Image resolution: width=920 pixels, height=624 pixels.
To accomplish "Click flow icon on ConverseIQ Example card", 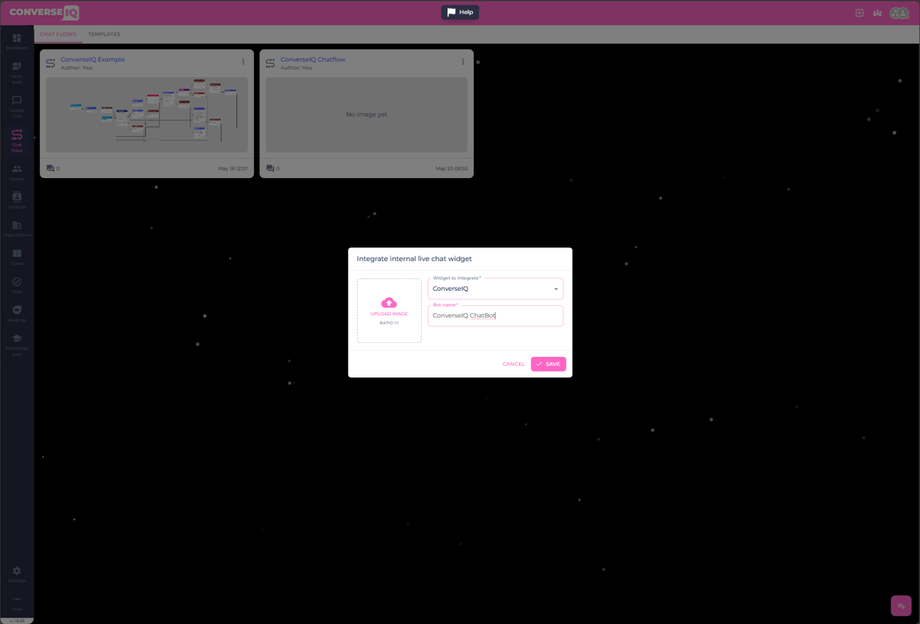I will point(50,63).
